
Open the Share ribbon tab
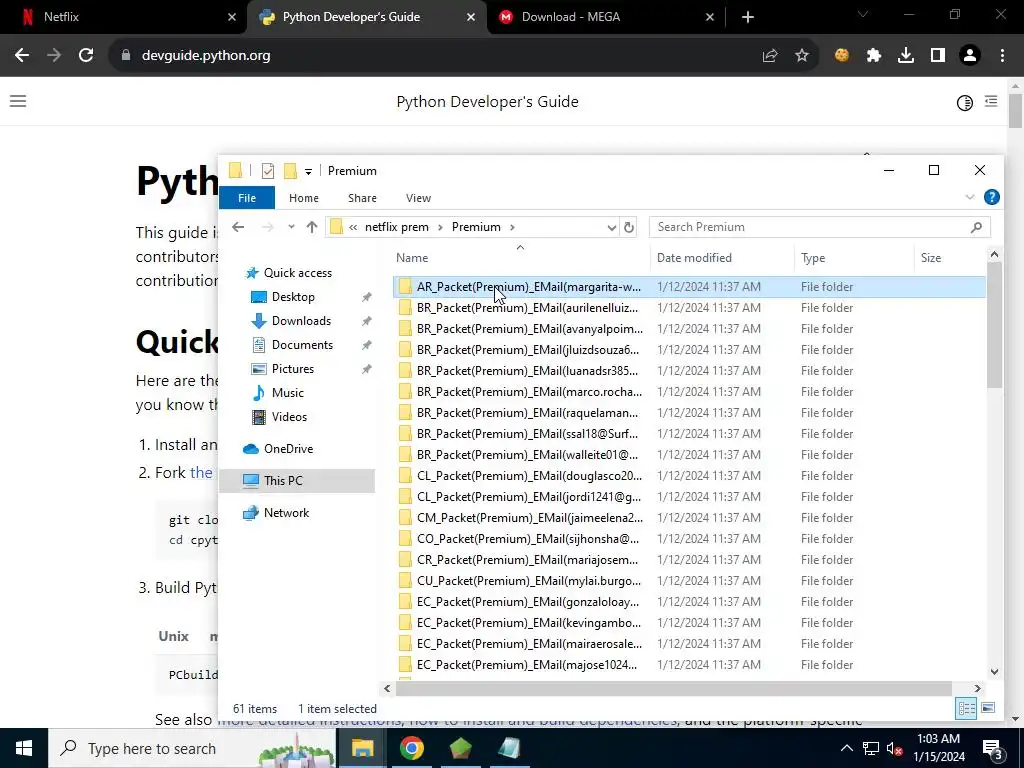pyautogui.click(x=362, y=198)
